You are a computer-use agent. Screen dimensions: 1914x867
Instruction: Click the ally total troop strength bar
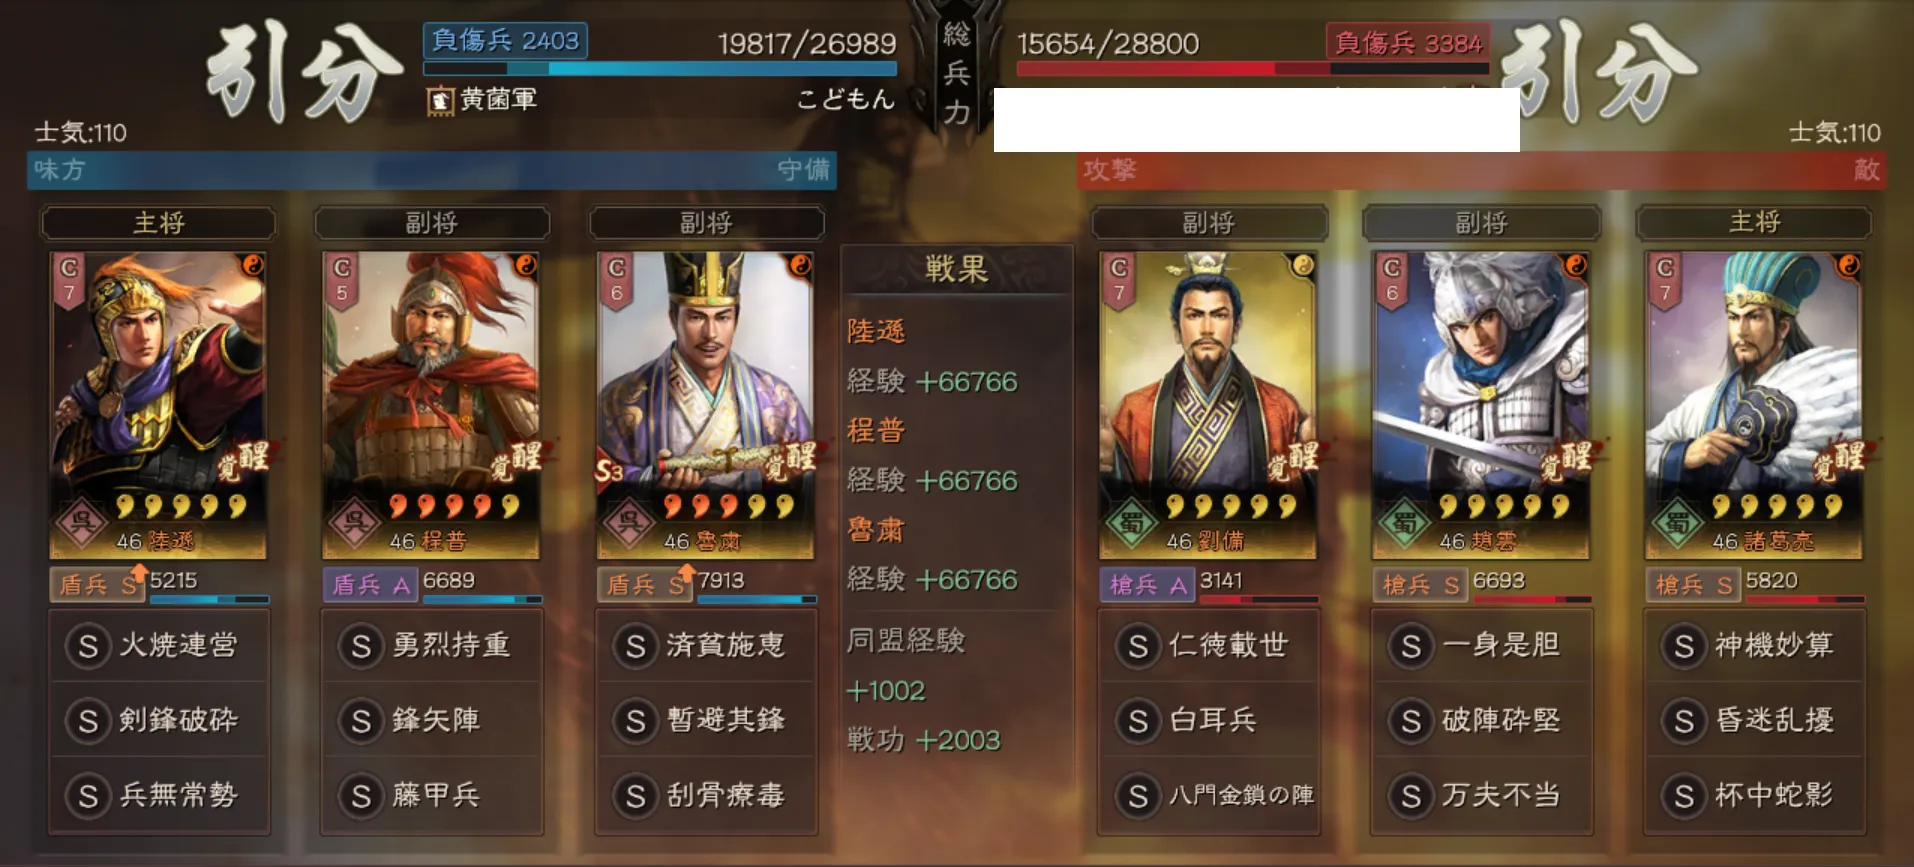tap(660, 69)
